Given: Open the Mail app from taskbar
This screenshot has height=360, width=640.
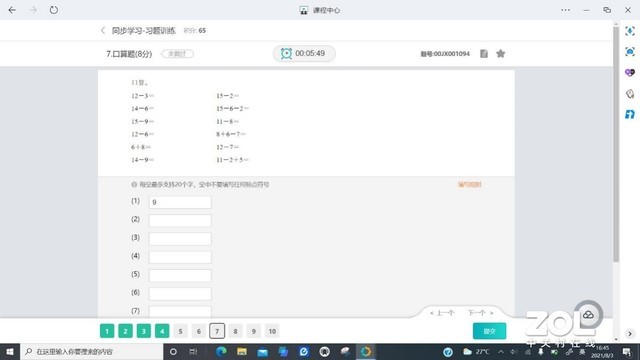Looking at the screenshot, I should tap(262, 351).
